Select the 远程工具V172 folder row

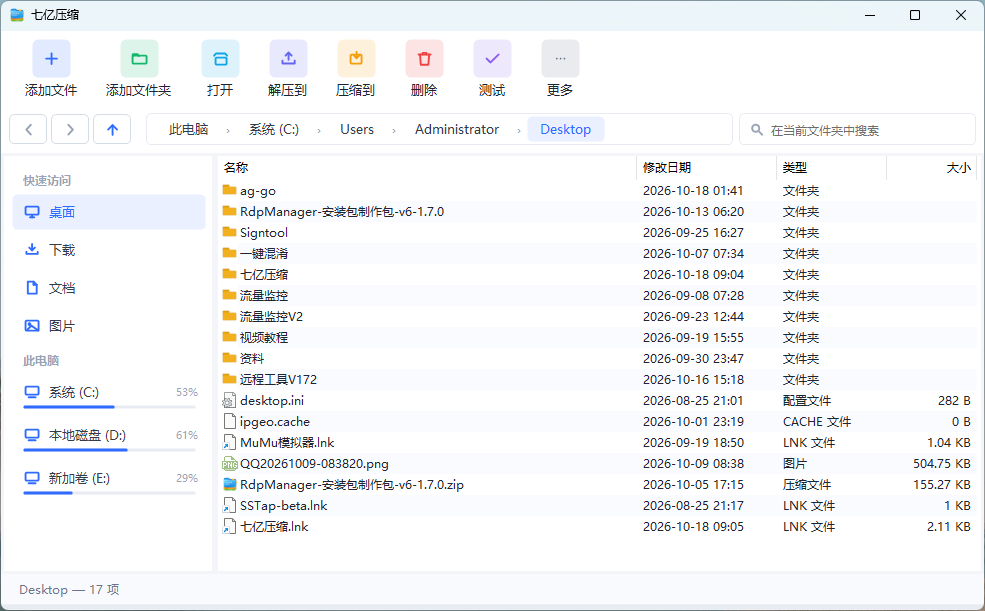(597, 379)
